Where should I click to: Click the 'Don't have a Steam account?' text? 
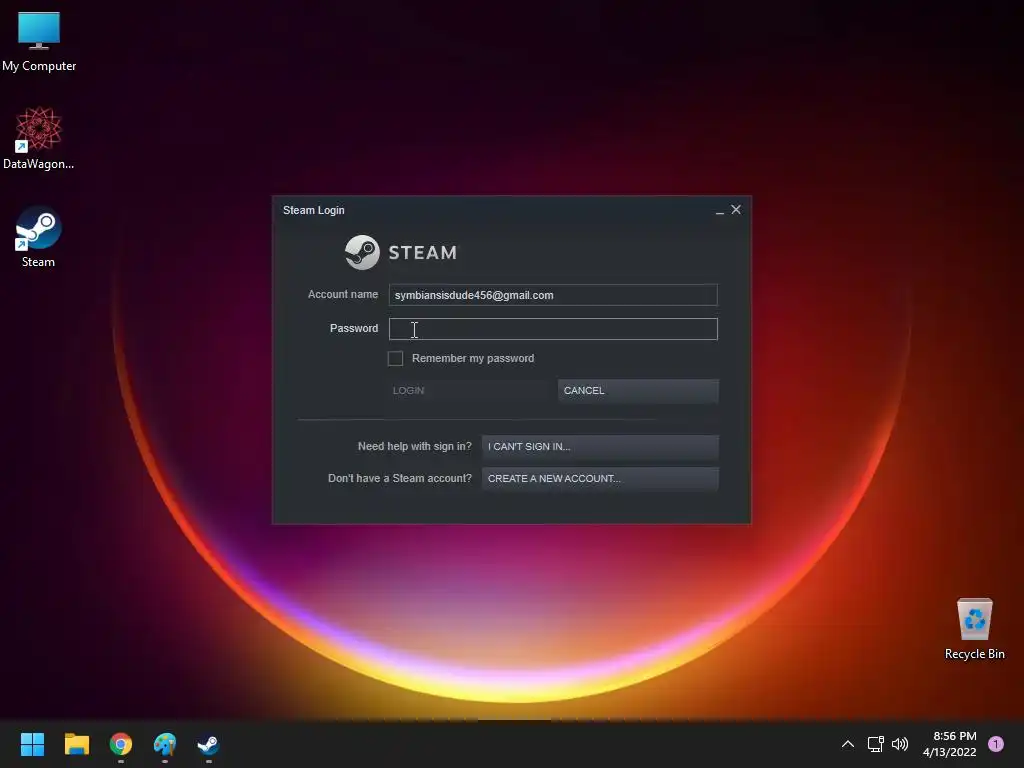click(x=400, y=479)
